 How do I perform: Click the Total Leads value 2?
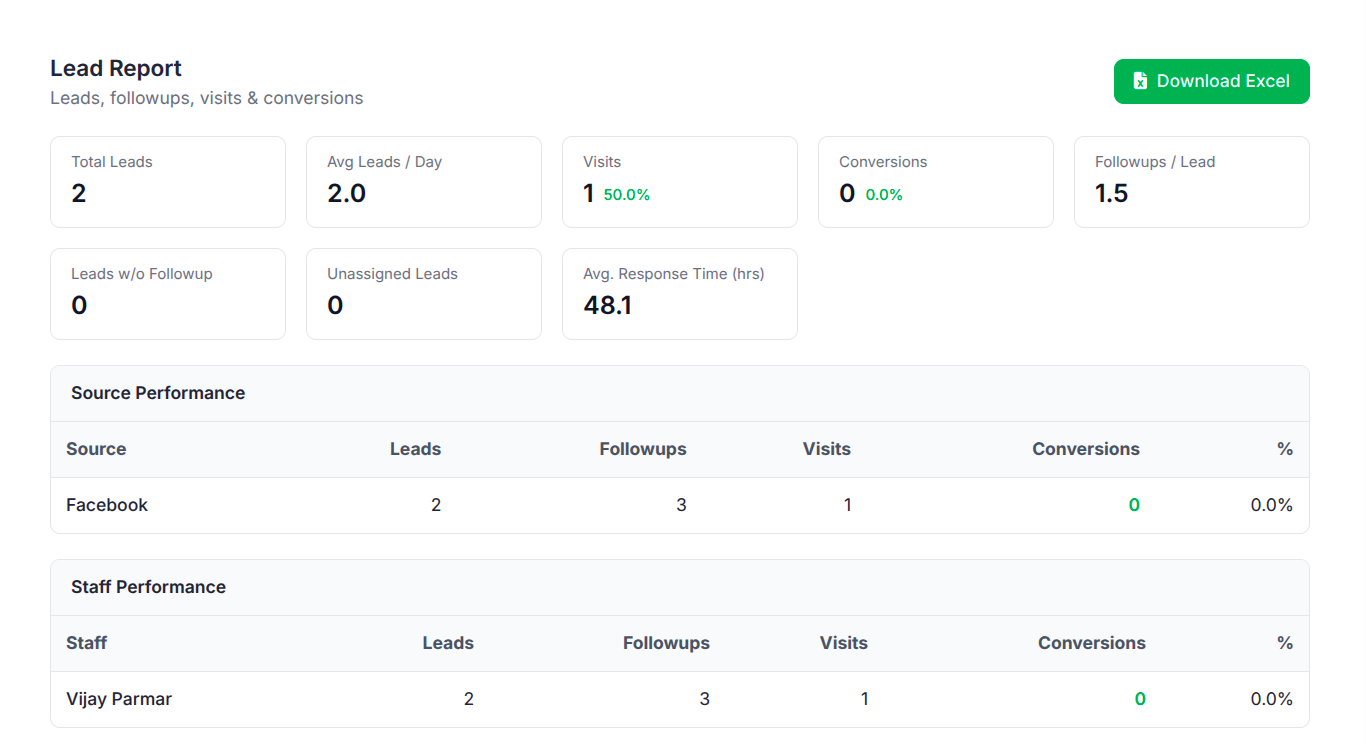tap(79, 193)
